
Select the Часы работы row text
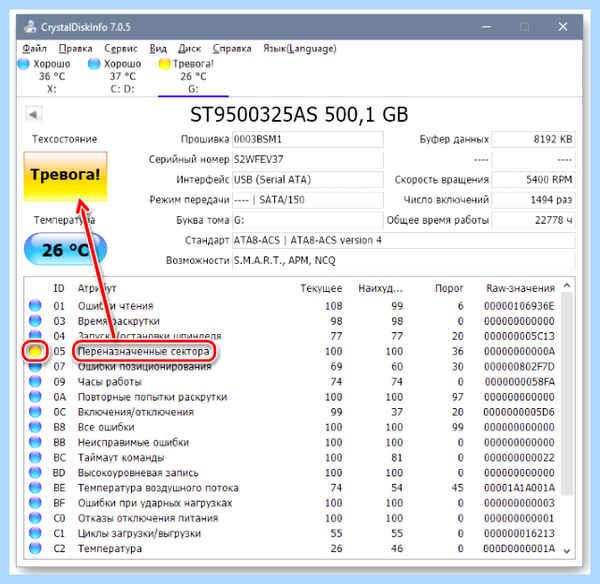click(x=109, y=382)
